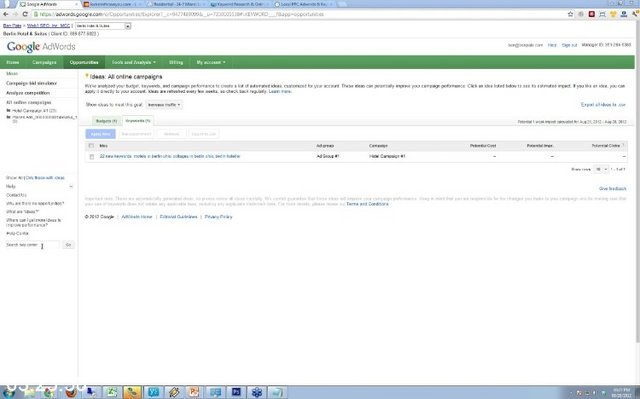640x399 pixels.
Task: Select All online campaigns in sidebar
Action: coord(29,102)
